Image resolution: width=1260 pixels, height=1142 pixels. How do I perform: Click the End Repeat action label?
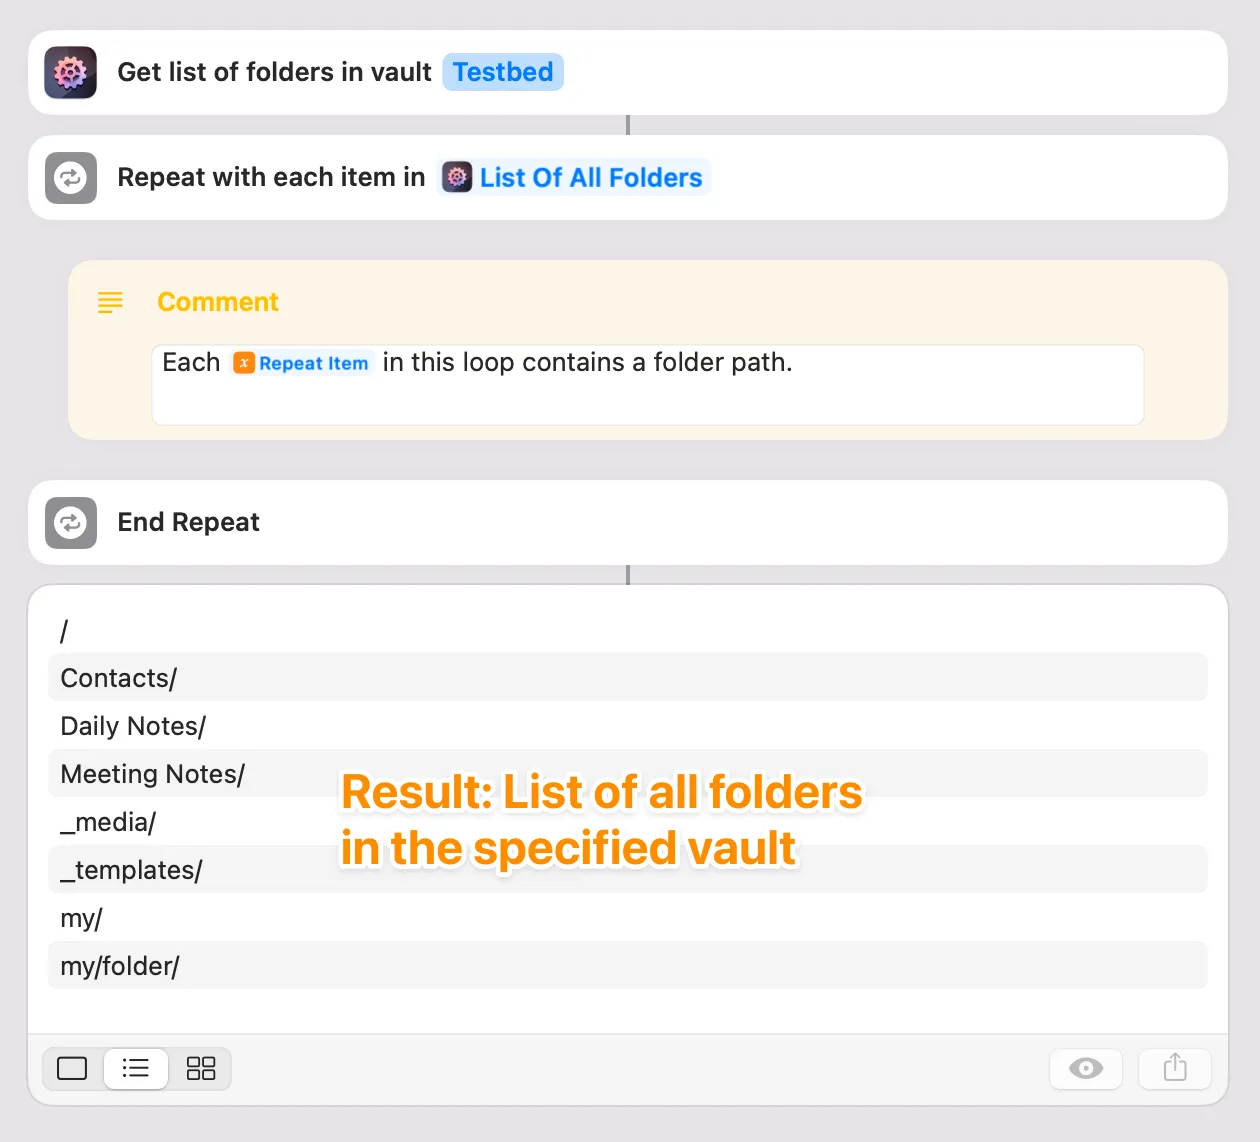(188, 523)
